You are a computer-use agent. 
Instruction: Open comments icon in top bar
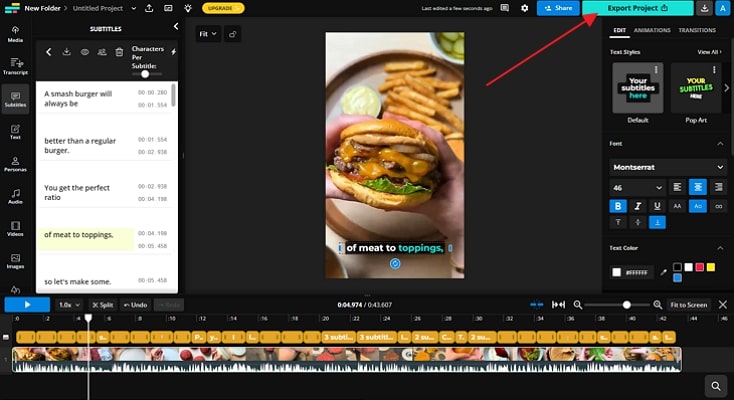pyautogui.click(x=505, y=8)
